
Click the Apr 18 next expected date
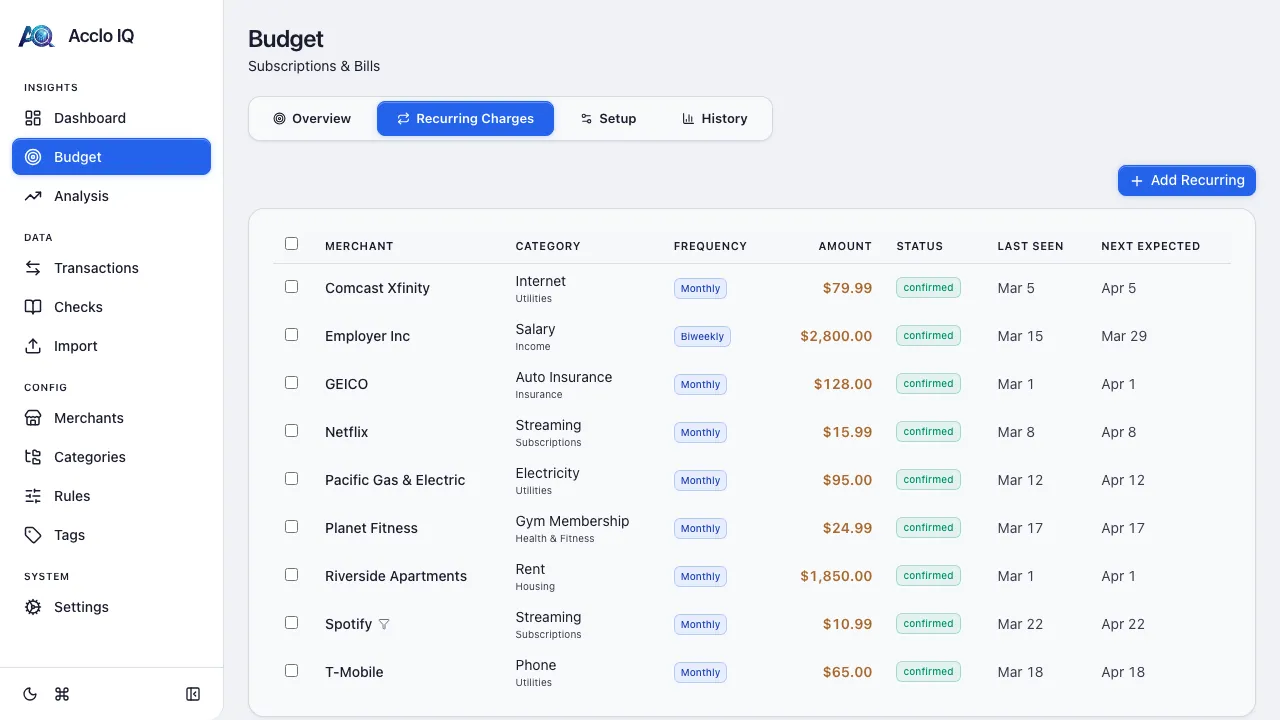point(1123,672)
